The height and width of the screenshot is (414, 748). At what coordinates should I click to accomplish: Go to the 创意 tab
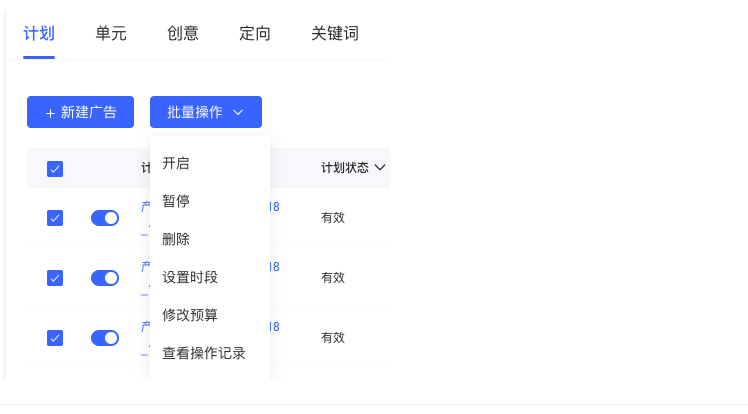pyautogui.click(x=183, y=33)
